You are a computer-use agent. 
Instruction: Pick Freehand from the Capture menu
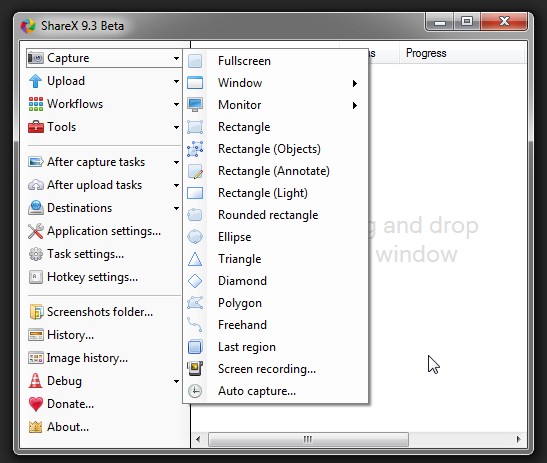point(276,325)
